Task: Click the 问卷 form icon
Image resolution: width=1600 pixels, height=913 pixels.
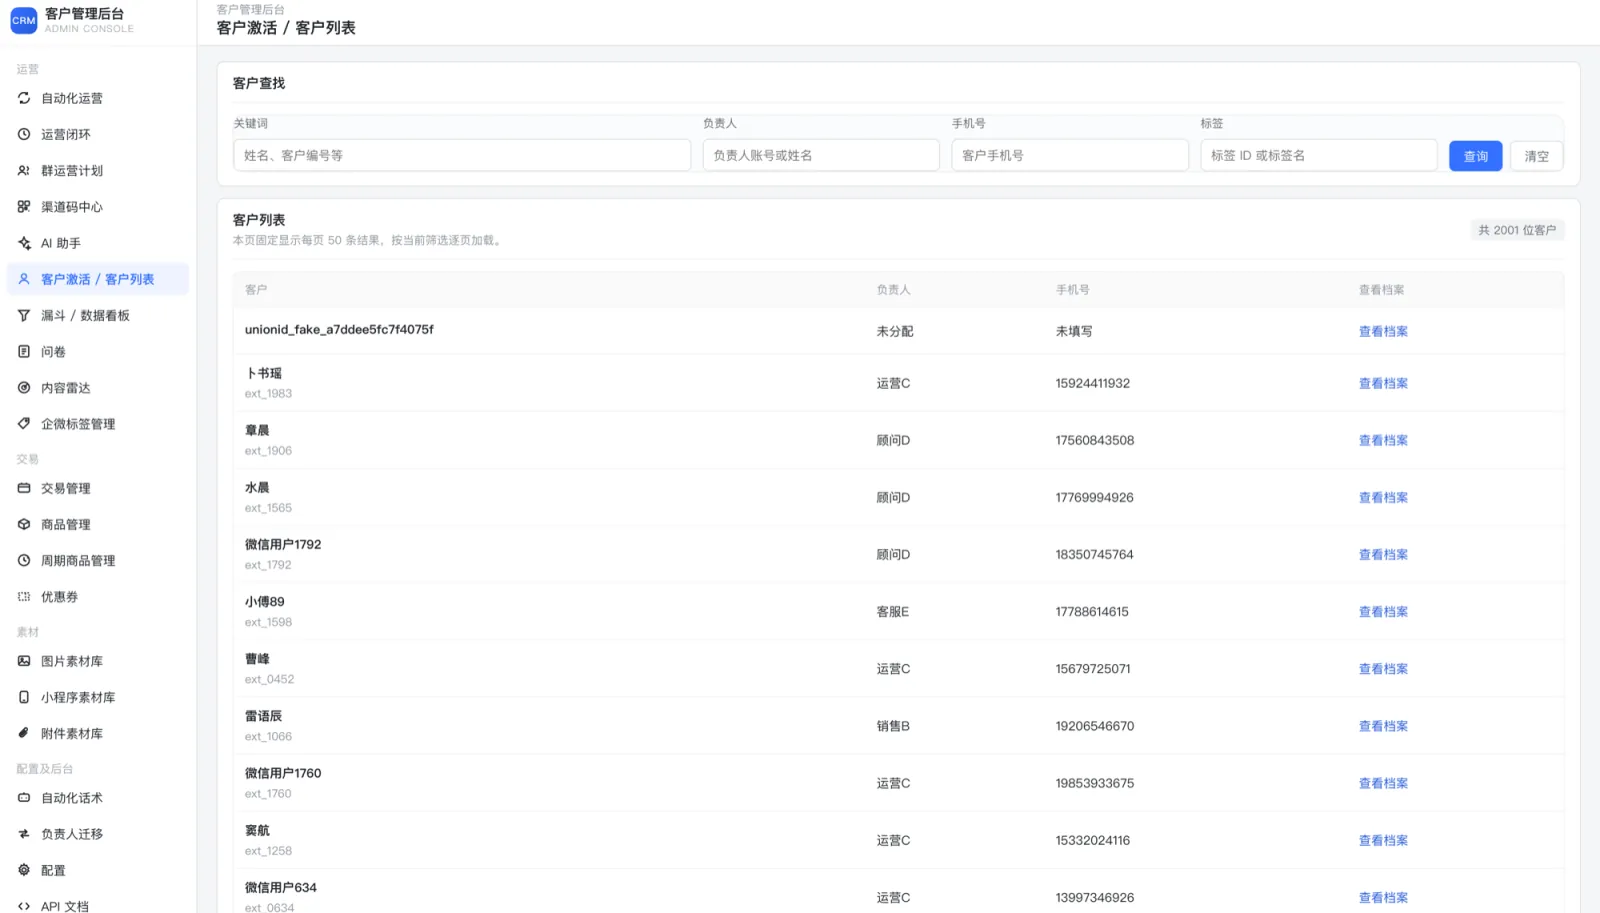Action: pos(24,351)
